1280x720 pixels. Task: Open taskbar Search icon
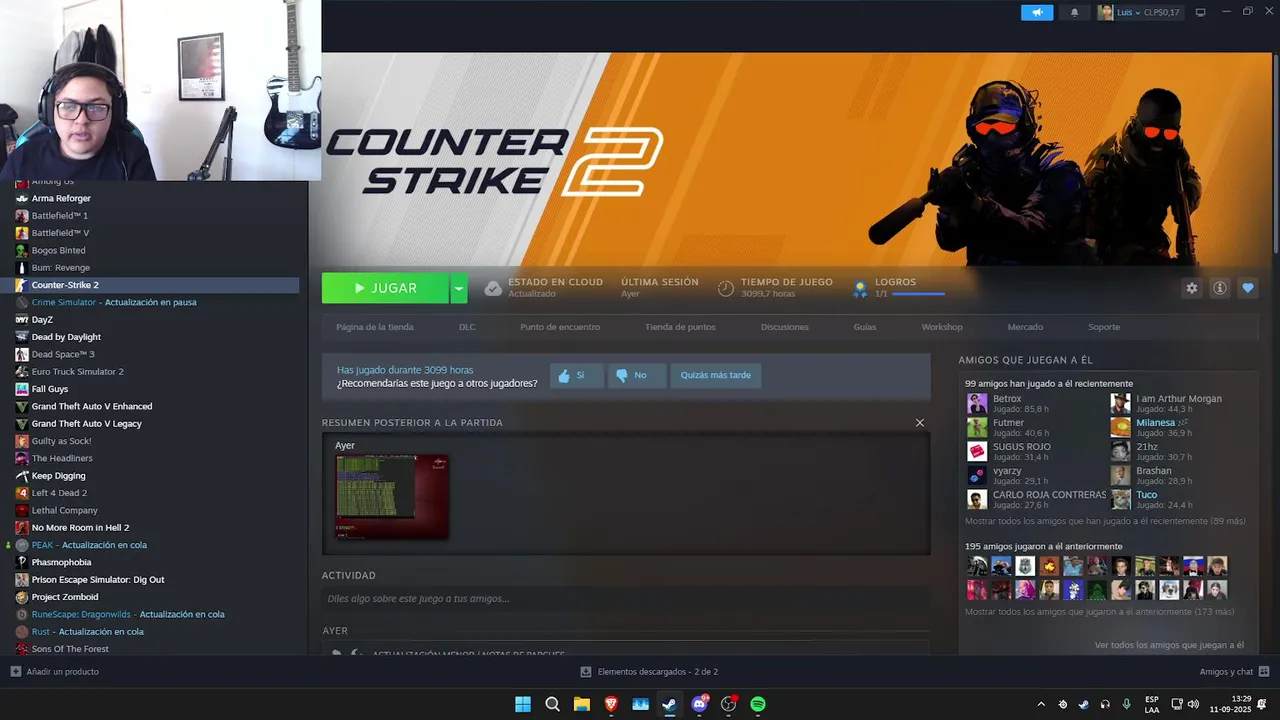coord(552,704)
